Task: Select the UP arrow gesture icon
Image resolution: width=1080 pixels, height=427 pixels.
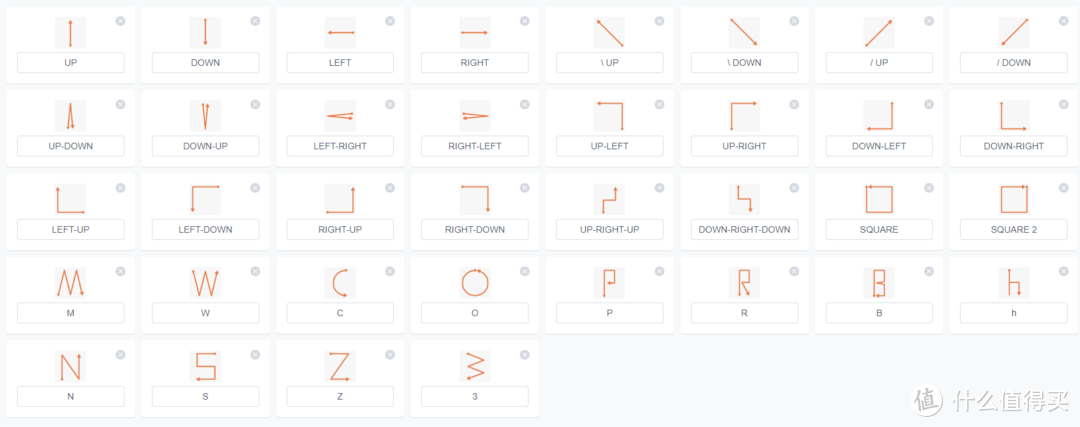Action: click(x=70, y=32)
